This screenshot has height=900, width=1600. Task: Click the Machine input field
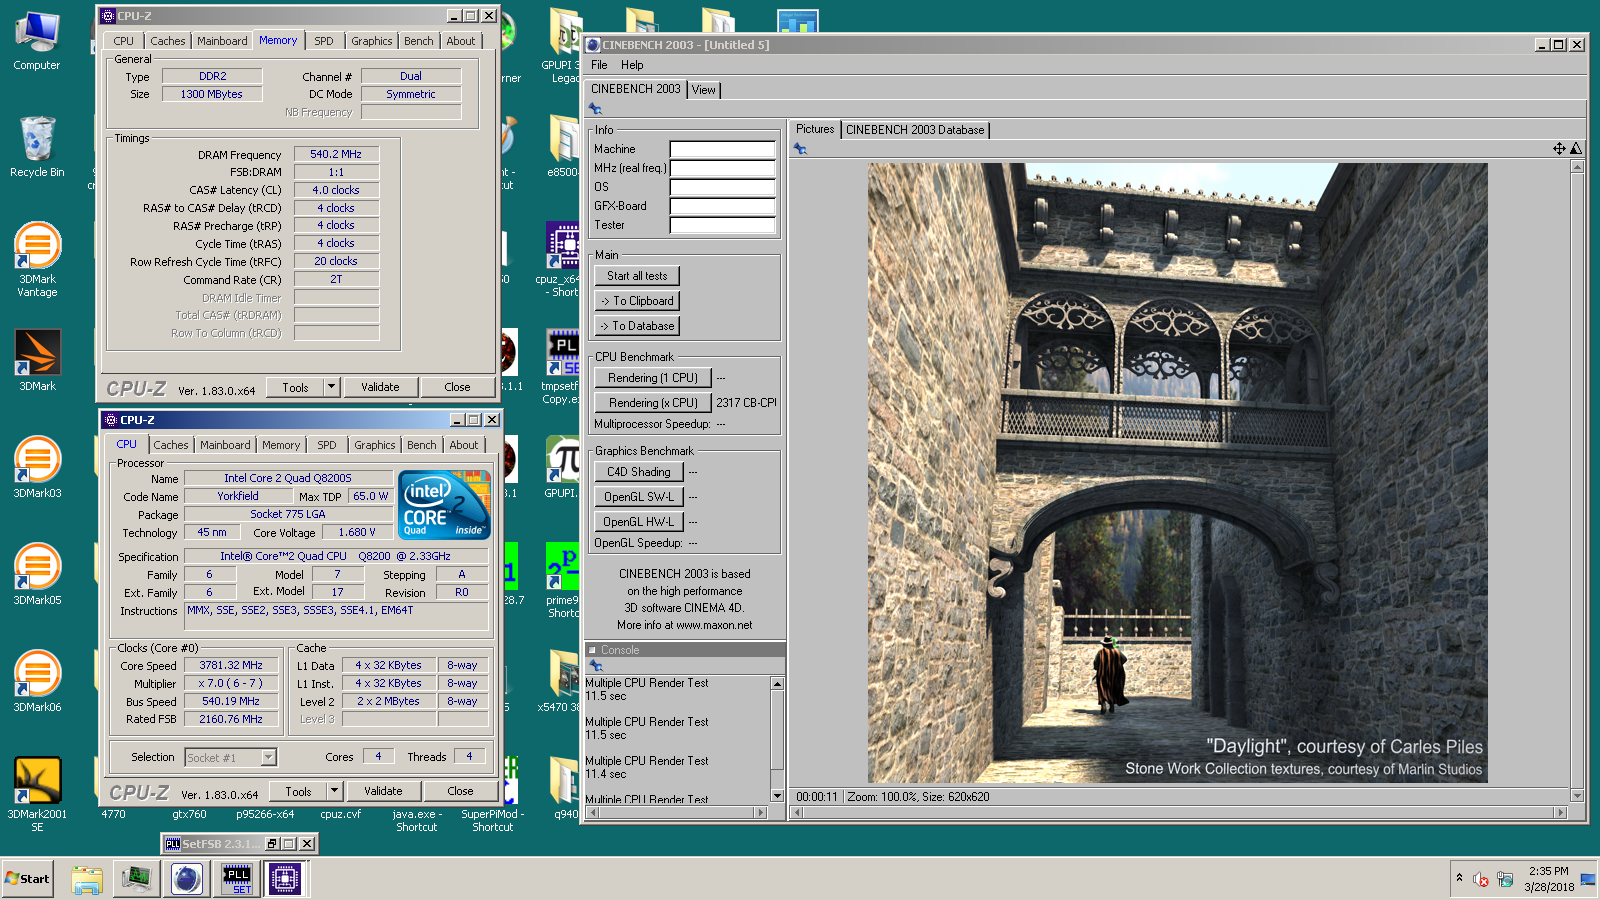pyautogui.click(x=723, y=149)
